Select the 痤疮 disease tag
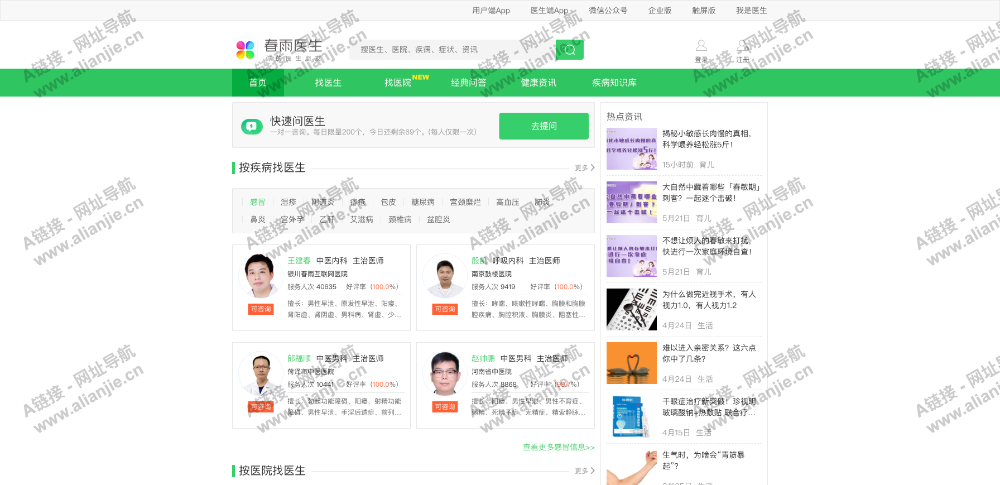Image resolution: width=1000 pixels, height=485 pixels. pos(358,202)
